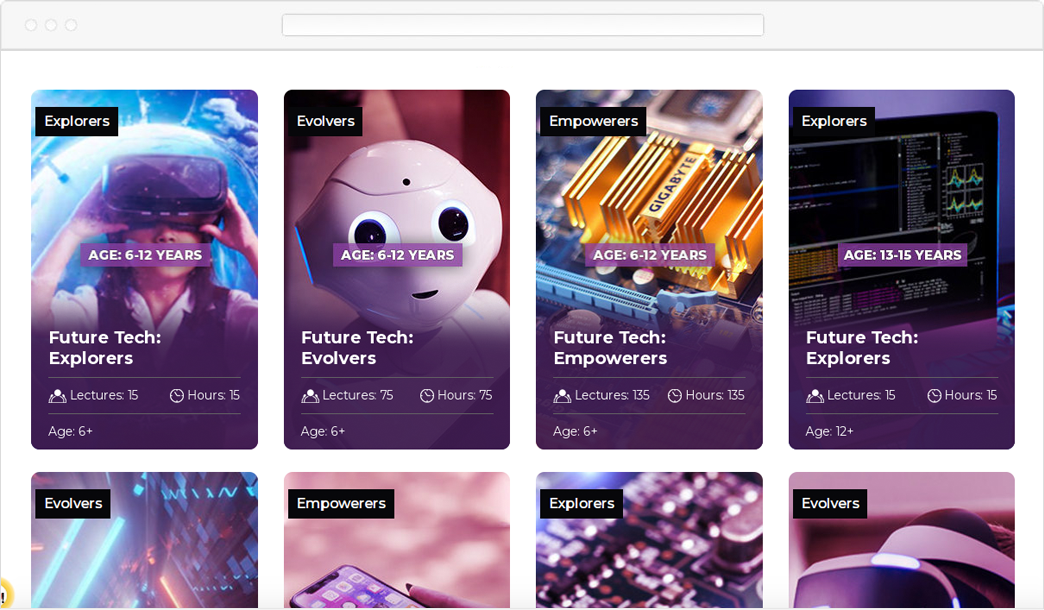Click the Empowerers tag on the smartphone card

coord(341,503)
